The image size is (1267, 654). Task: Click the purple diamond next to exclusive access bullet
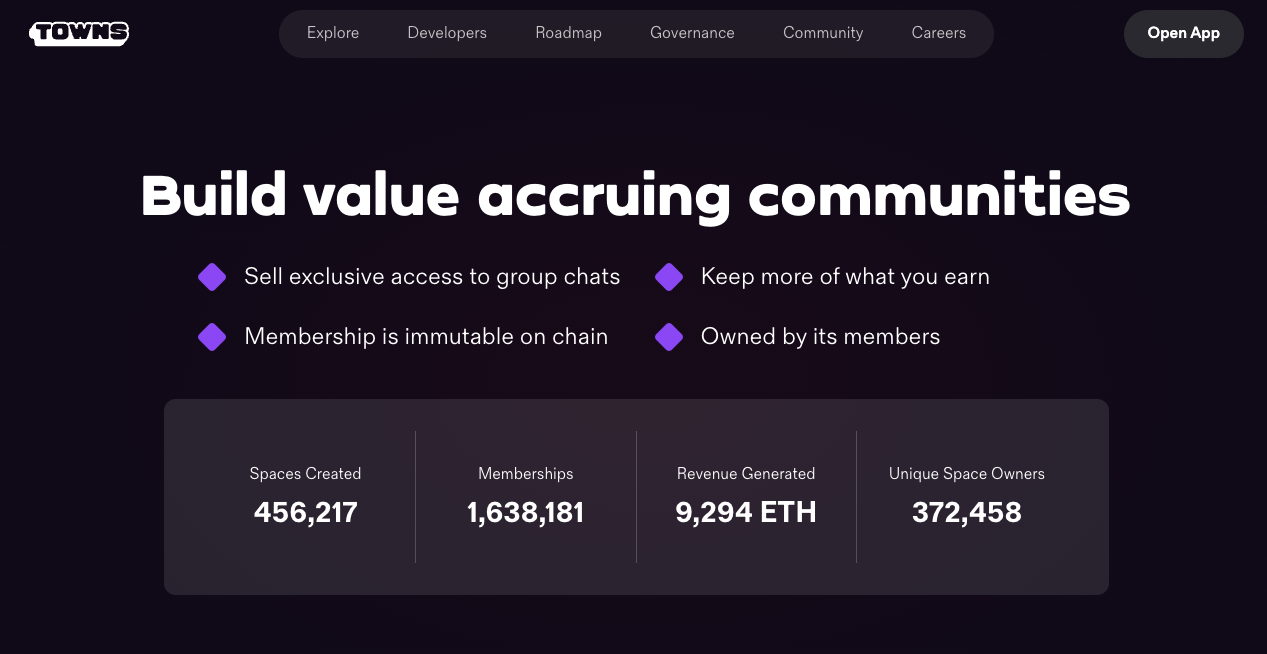click(212, 276)
